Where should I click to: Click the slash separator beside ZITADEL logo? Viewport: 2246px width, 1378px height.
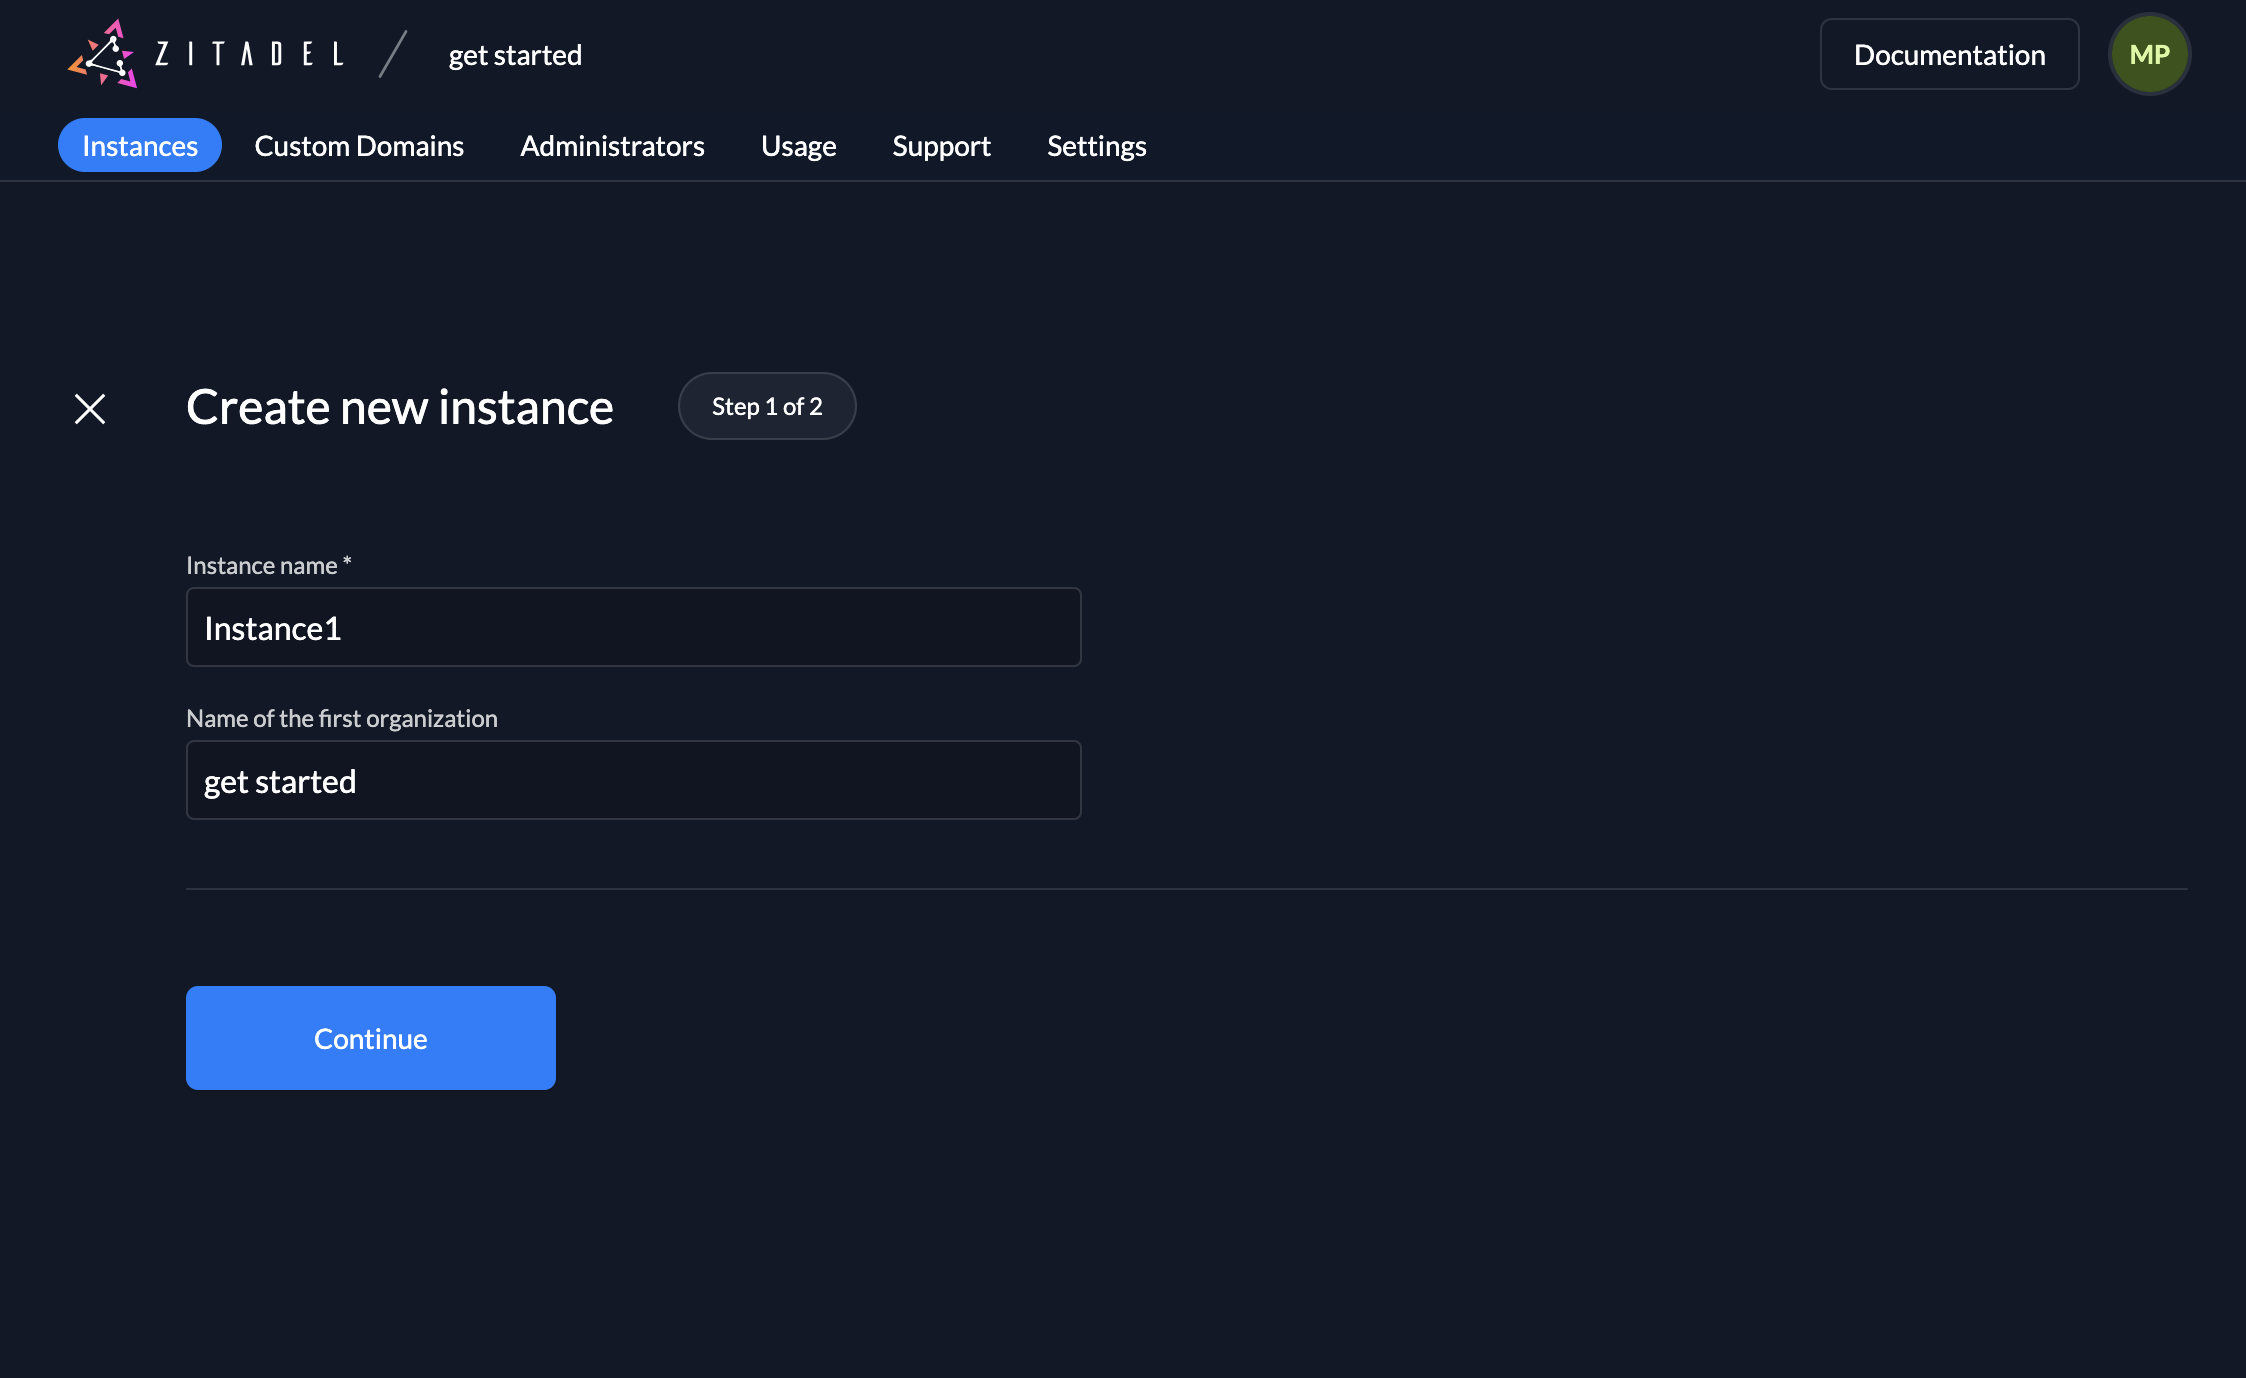(x=393, y=55)
